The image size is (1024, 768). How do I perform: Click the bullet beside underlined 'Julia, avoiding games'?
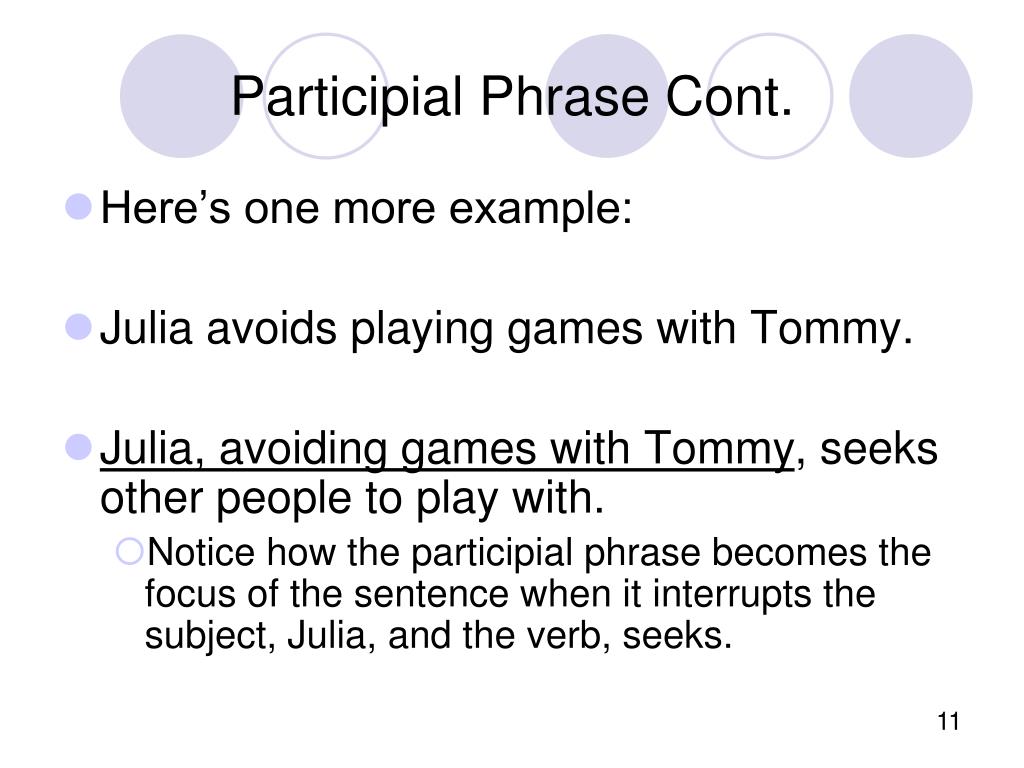tap(78, 447)
